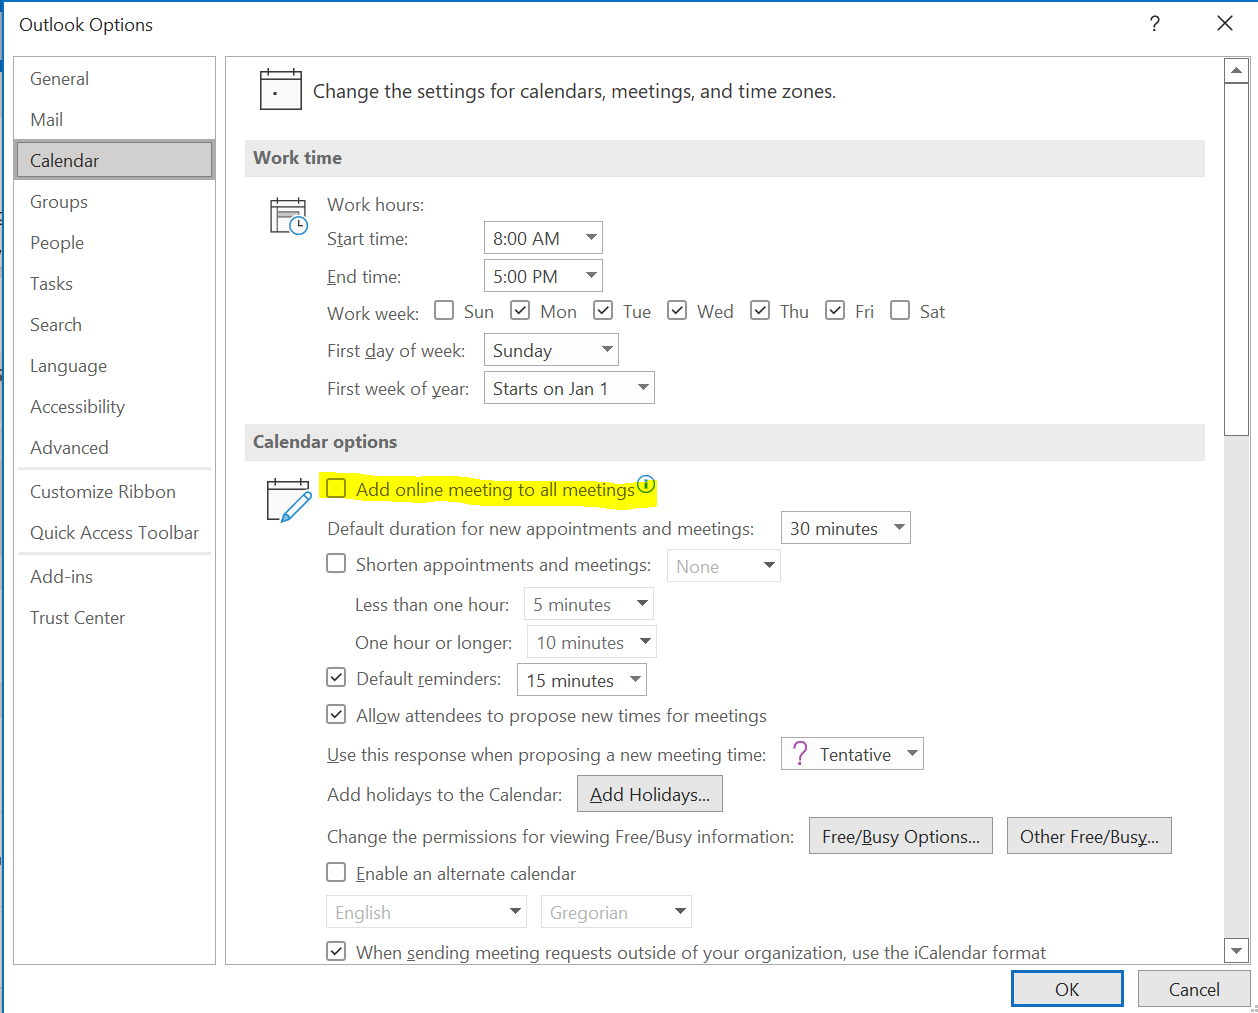This screenshot has width=1258, height=1013.
Task: Click the Add Holidays button
Action: click(x=650, y=794)
